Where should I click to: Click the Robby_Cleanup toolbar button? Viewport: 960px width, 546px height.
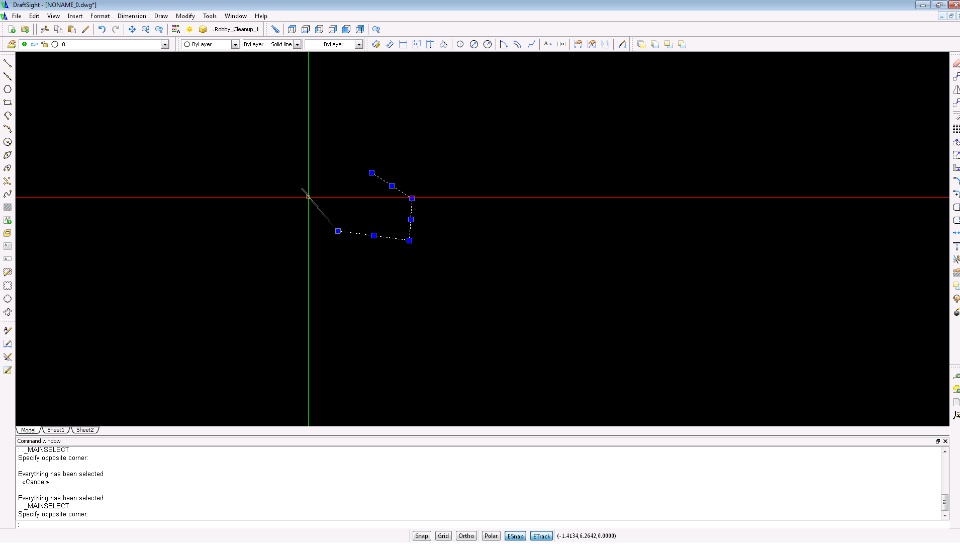(236, 29)
